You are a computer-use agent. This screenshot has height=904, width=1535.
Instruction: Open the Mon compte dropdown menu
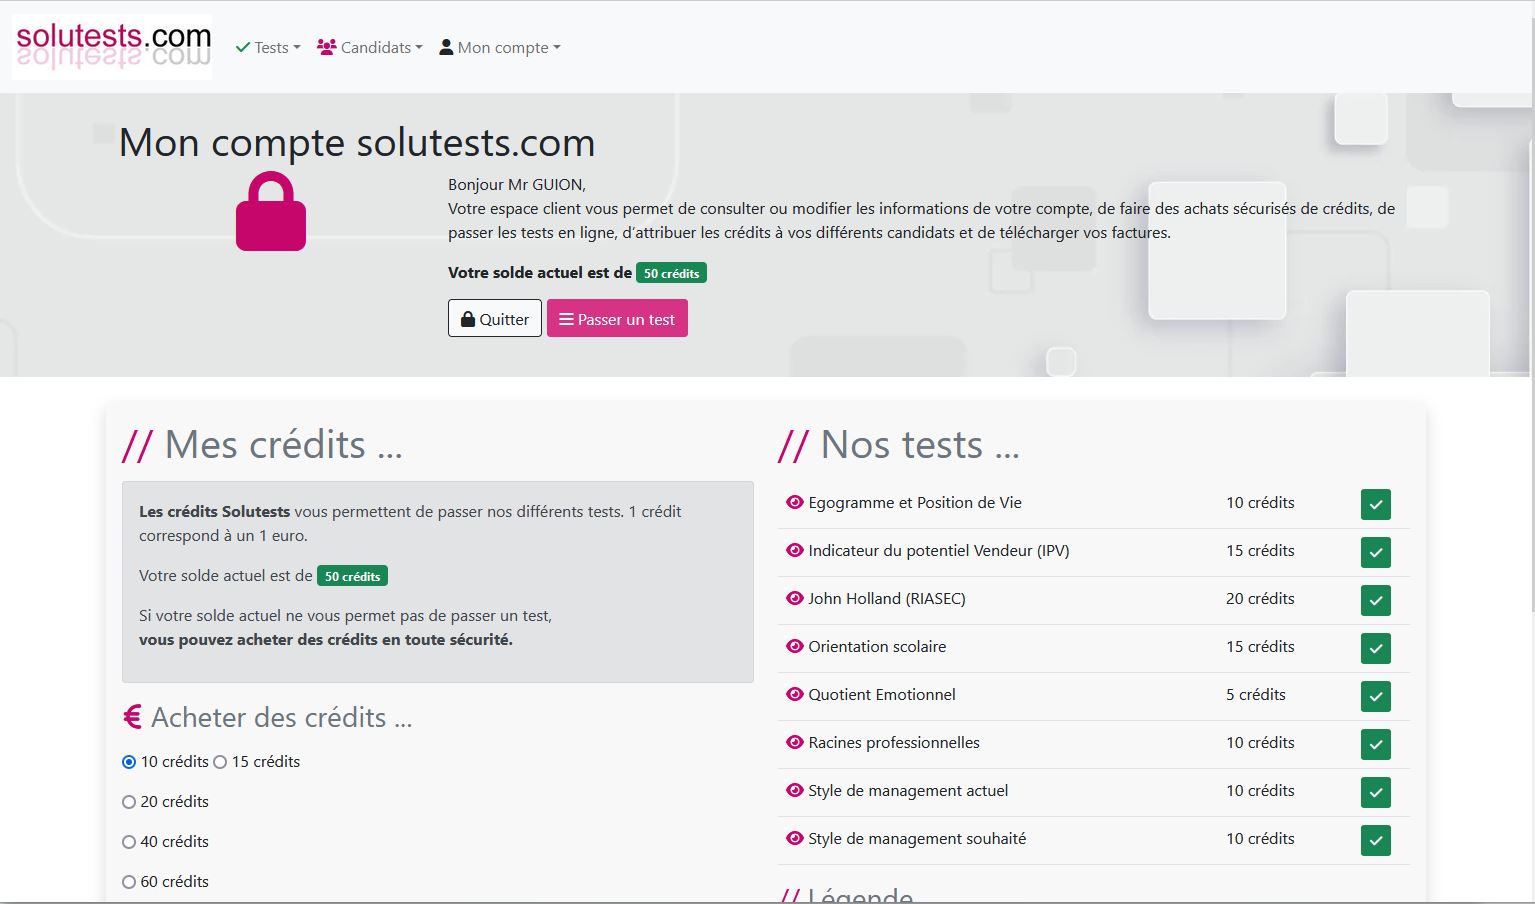(x=500, y=47)
